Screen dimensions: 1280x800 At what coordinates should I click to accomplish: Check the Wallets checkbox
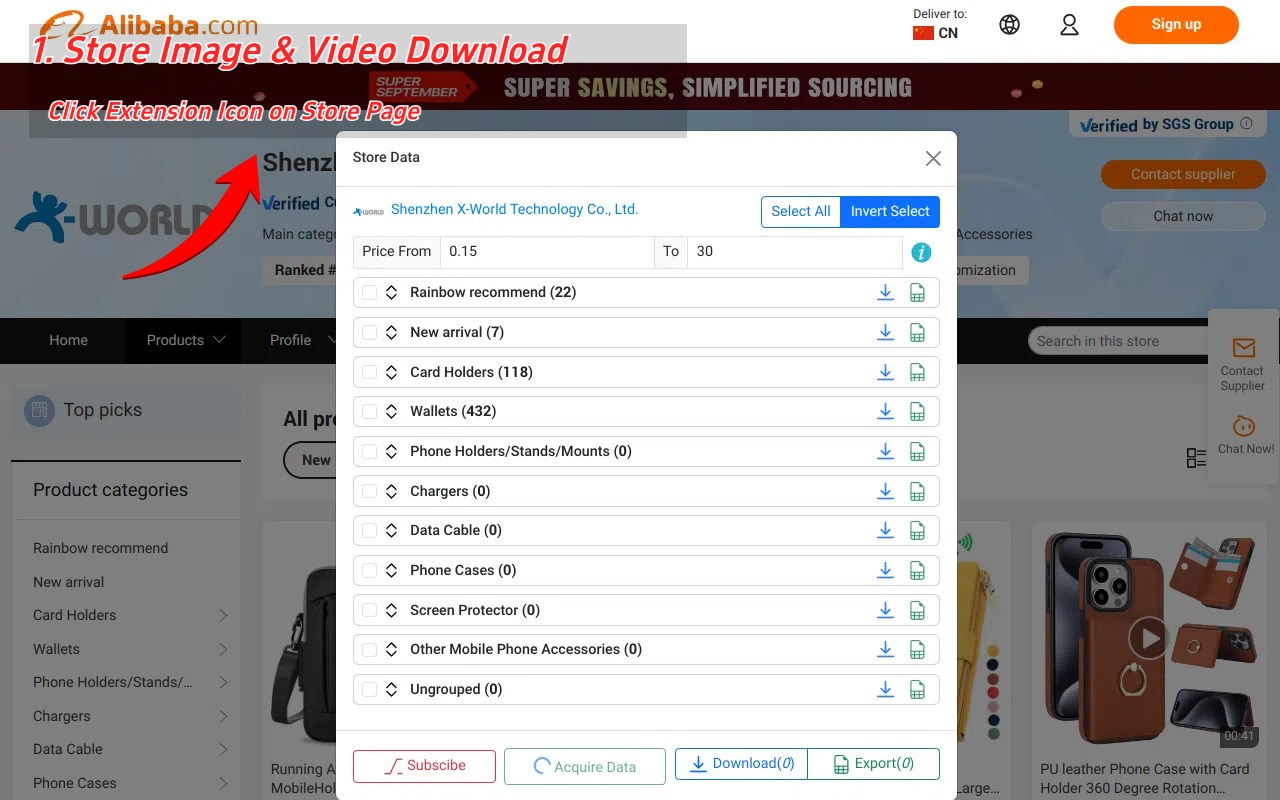click(369, 411)
